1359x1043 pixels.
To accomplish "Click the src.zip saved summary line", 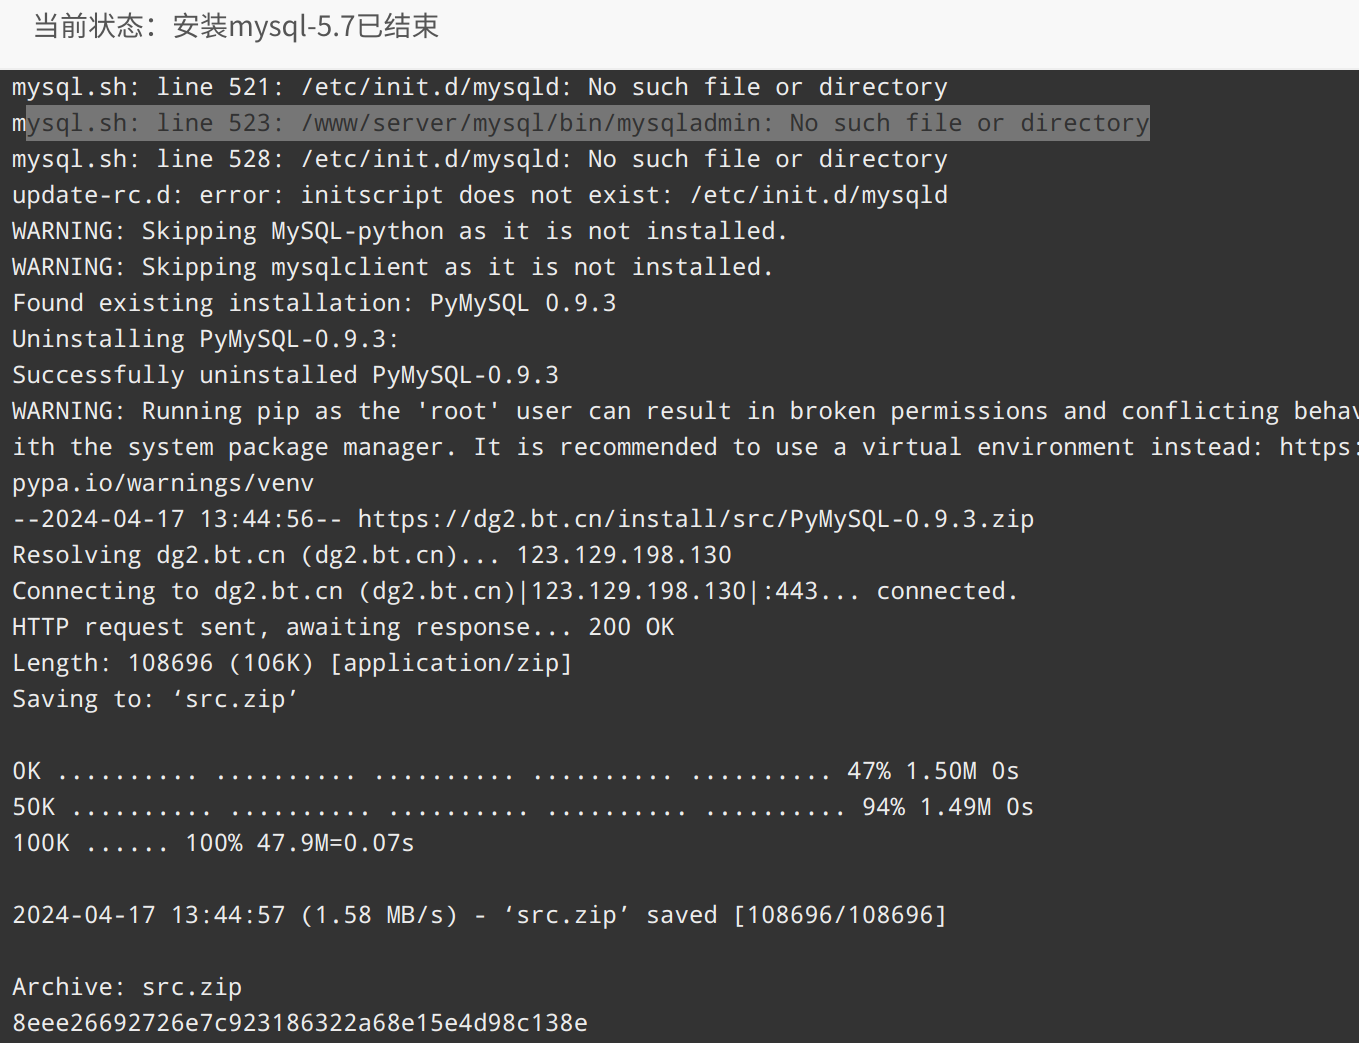I will pos(479,915).
